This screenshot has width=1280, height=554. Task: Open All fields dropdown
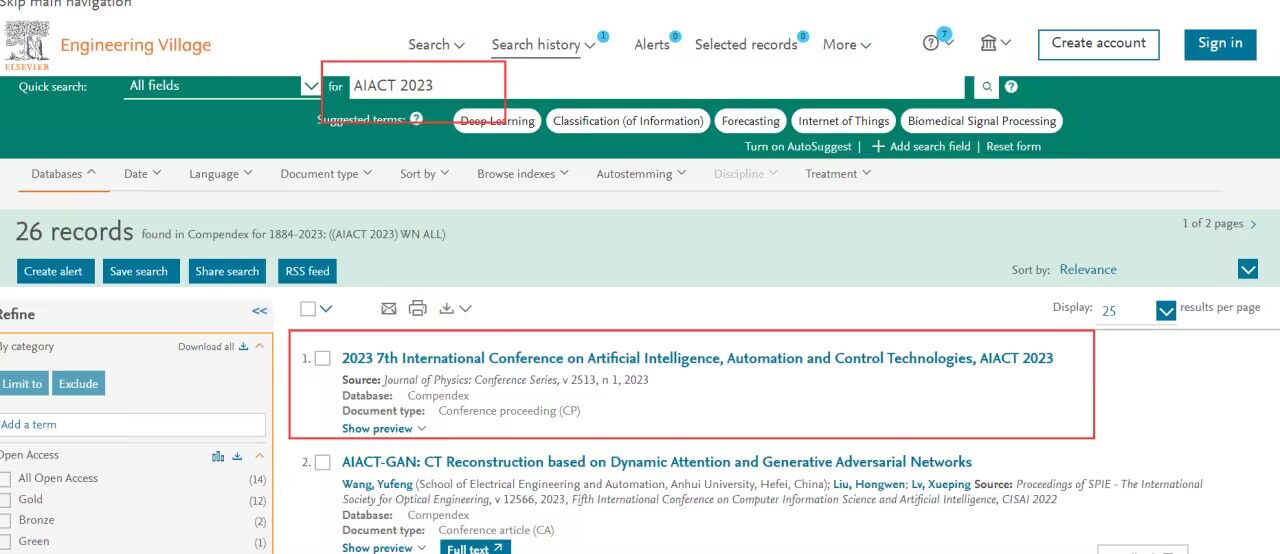tap(223, 87)
